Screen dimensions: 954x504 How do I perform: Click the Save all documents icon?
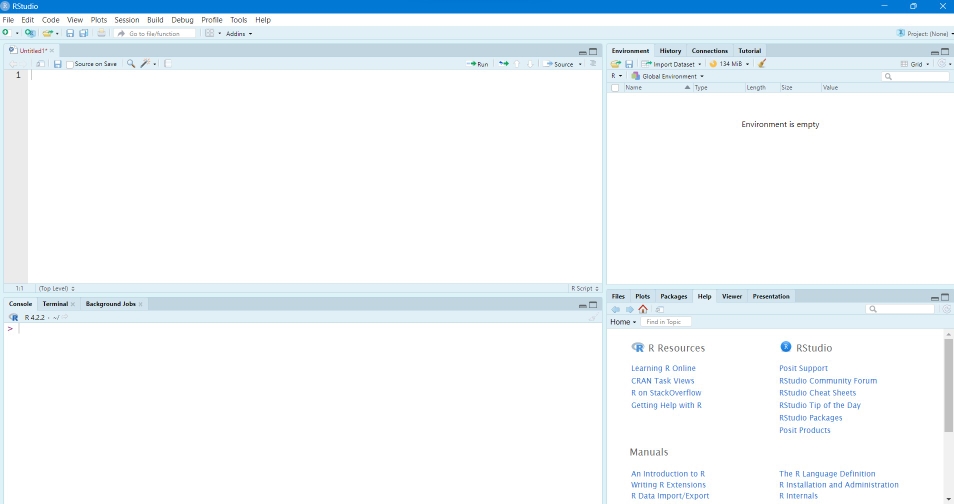(83, 33)
